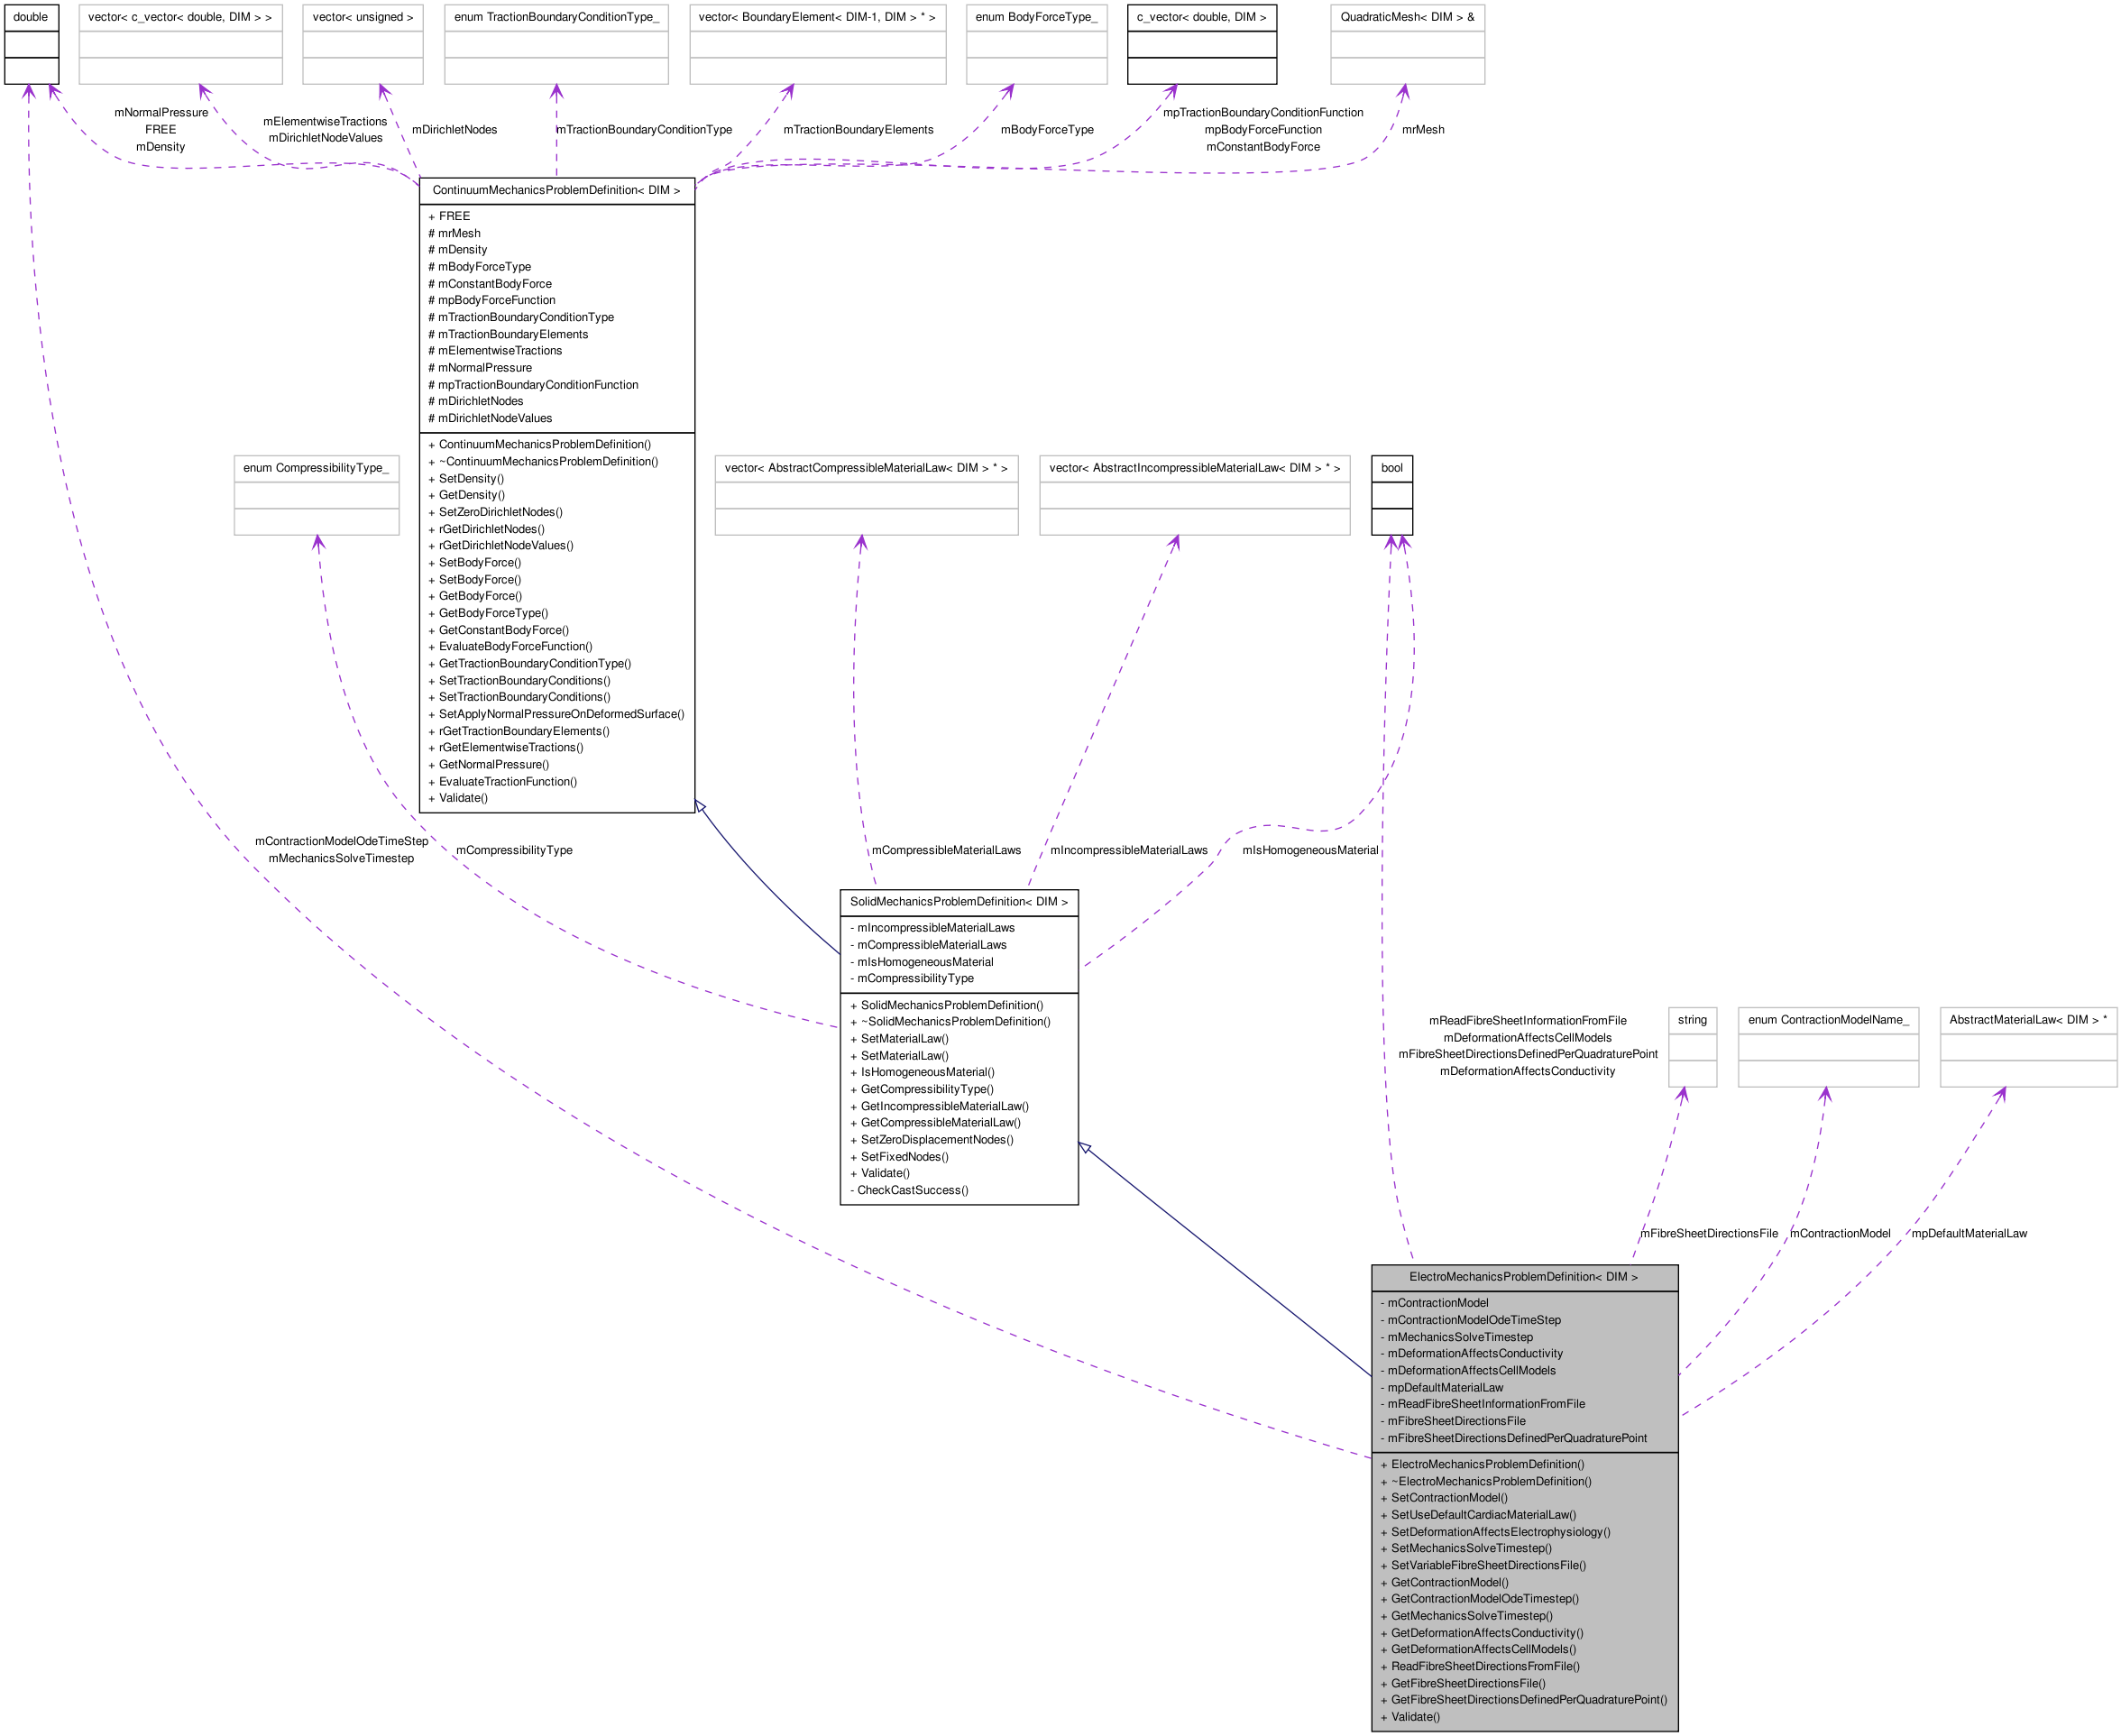Image resolution: width=2121 pixels, height=1736 pixels.
Task: Click the 'double' class node
Action: click(x=31, y=45)
